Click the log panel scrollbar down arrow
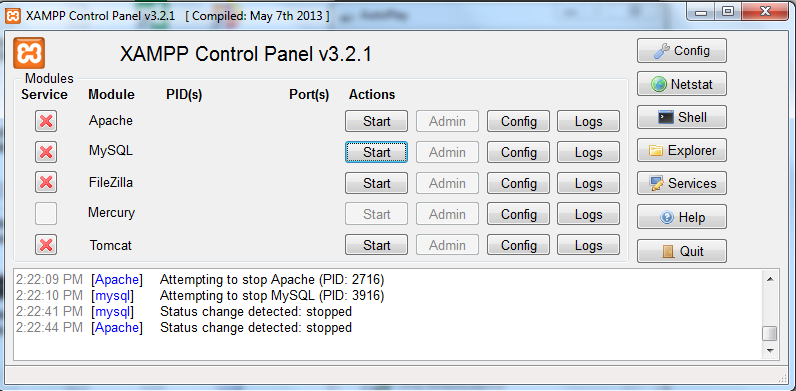Viewport: 796px width, 391px height. 770,351
